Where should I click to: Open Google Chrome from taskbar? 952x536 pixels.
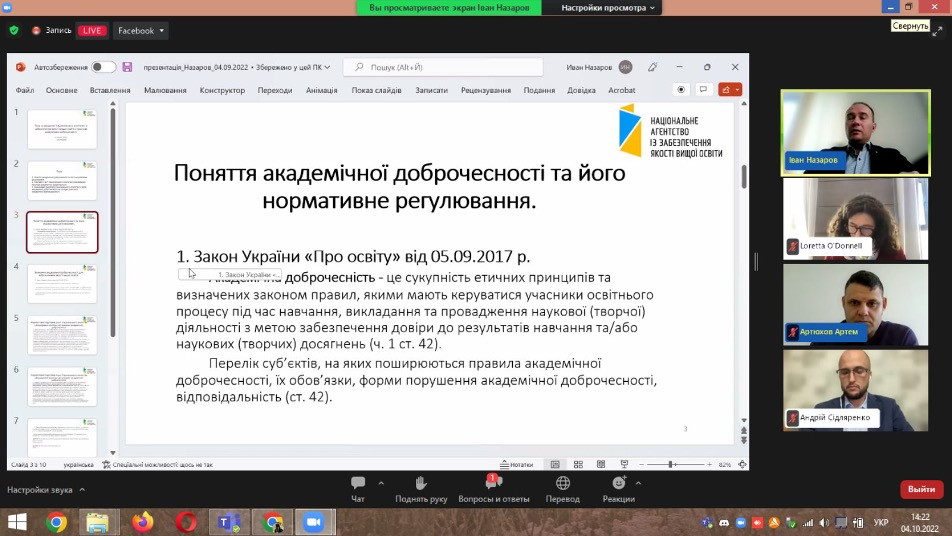[x=56, y=522]
